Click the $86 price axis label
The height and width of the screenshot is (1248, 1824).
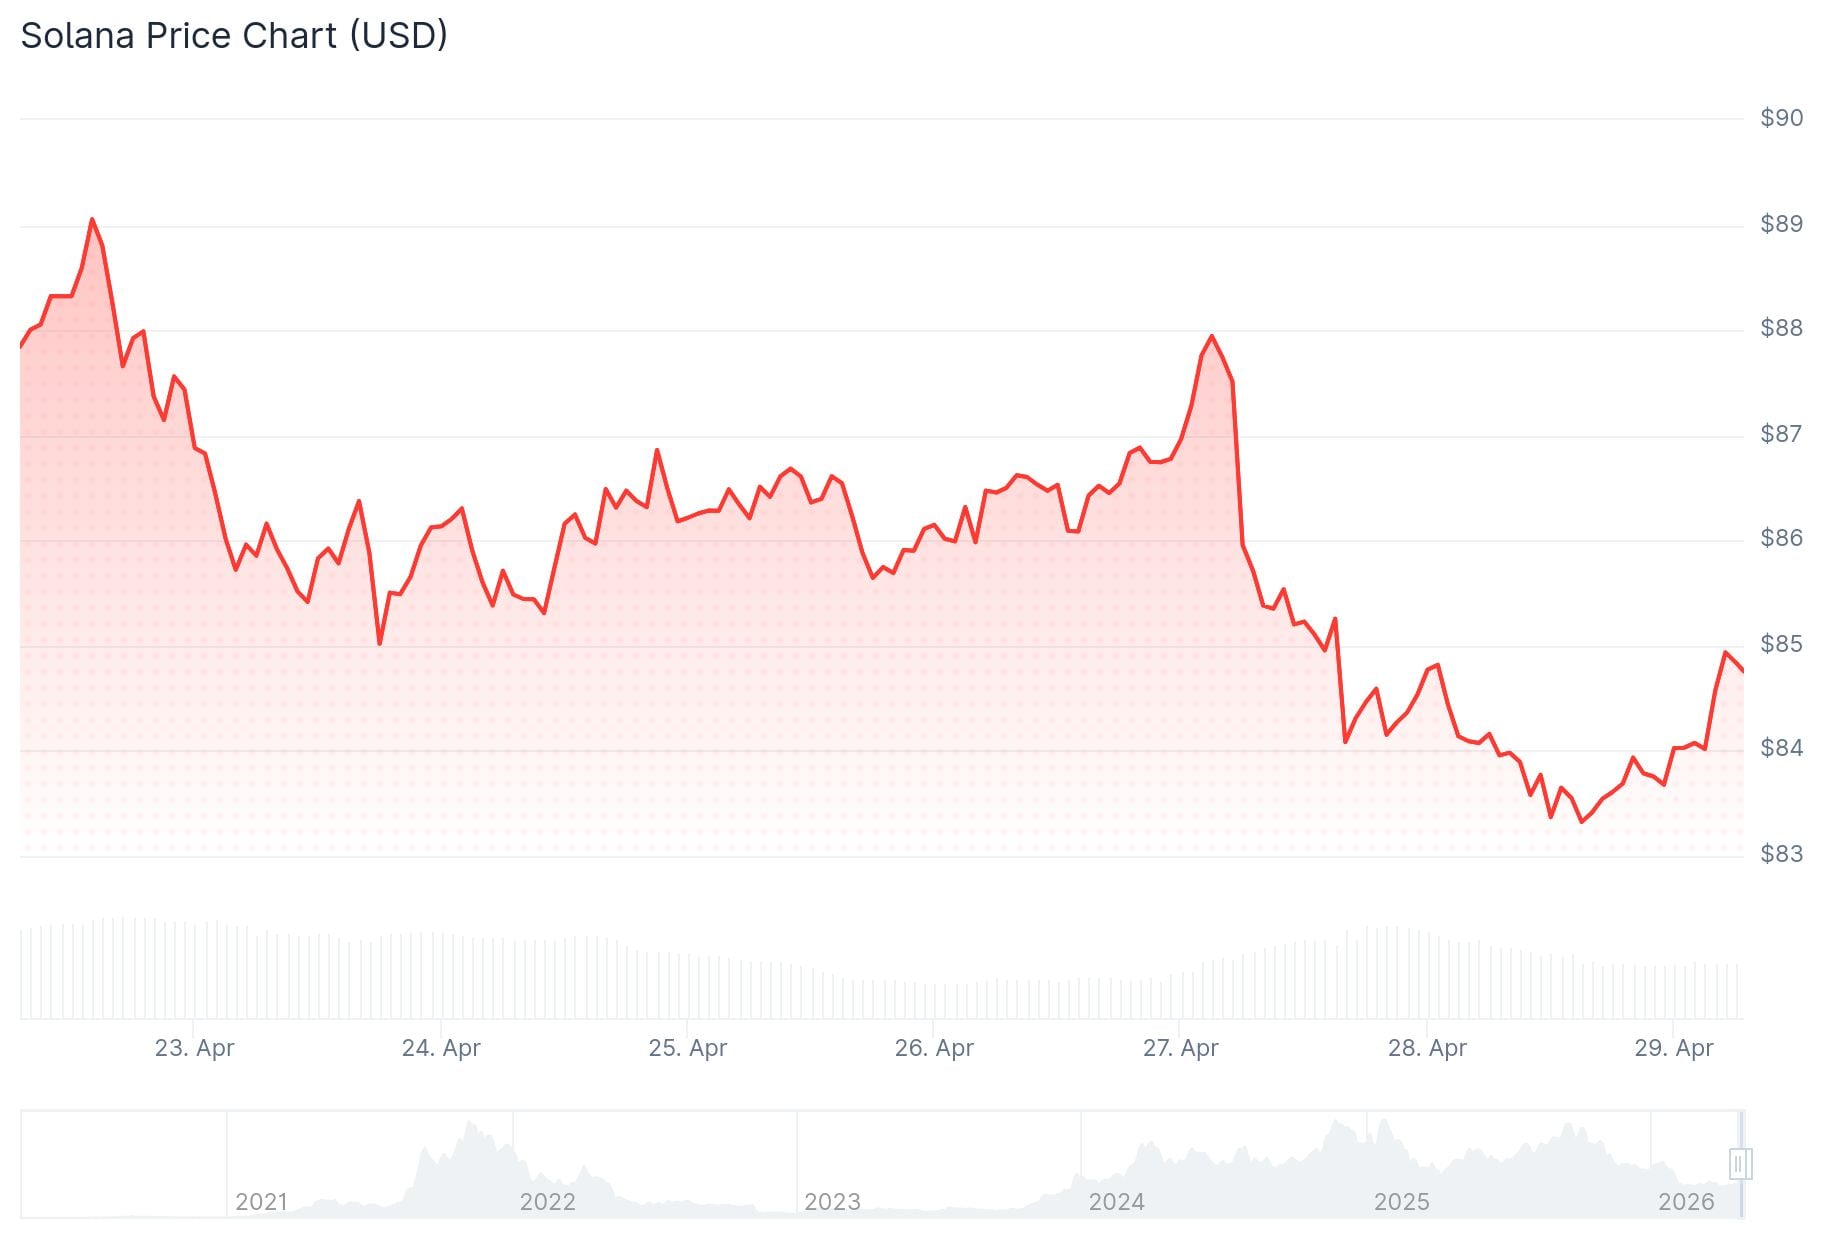1781,538
